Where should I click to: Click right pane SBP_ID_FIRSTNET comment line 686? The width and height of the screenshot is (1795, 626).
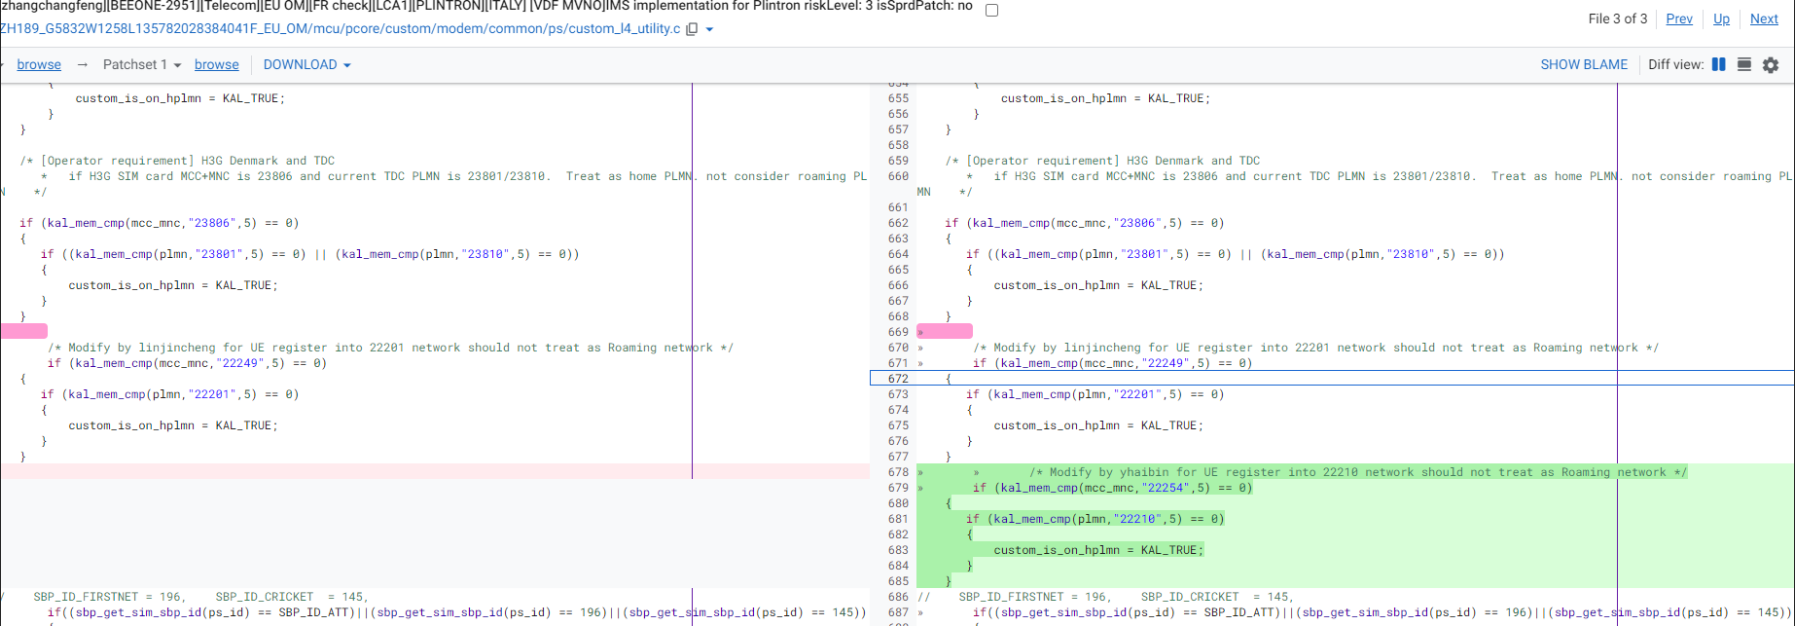click(x=1105, y=597)
